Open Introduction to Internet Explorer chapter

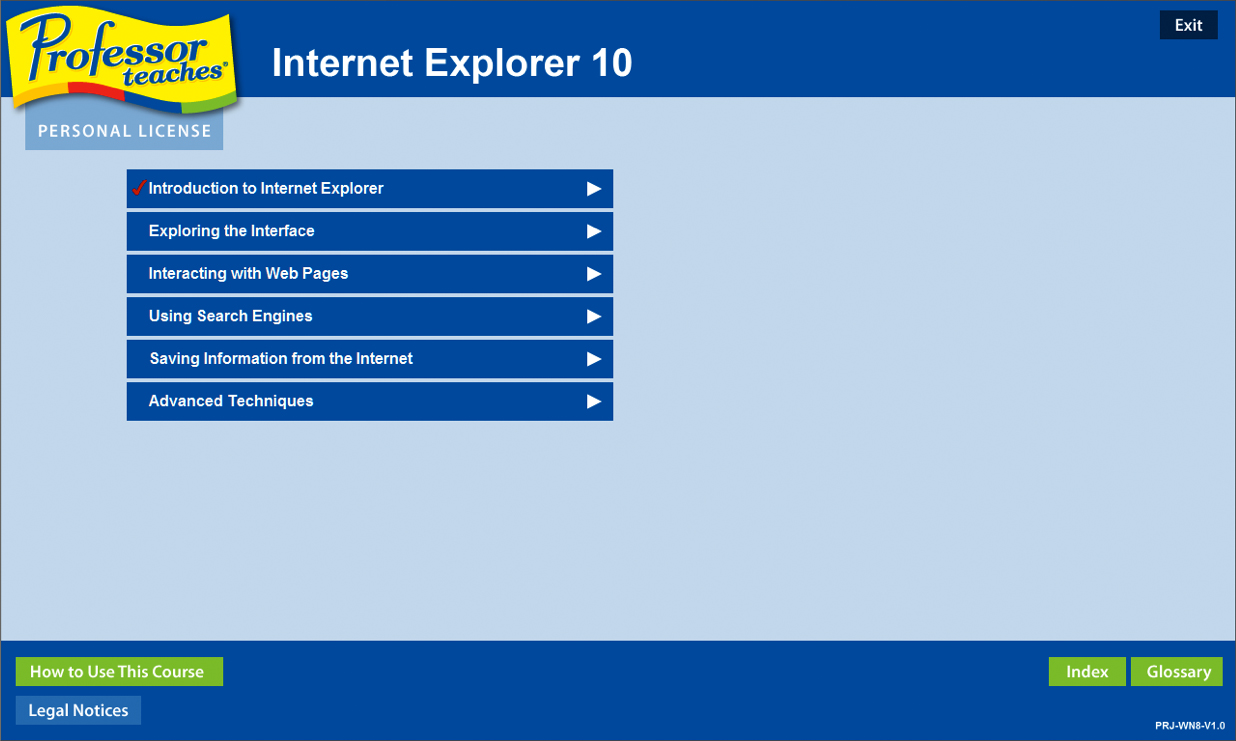(x=369, y=188)
